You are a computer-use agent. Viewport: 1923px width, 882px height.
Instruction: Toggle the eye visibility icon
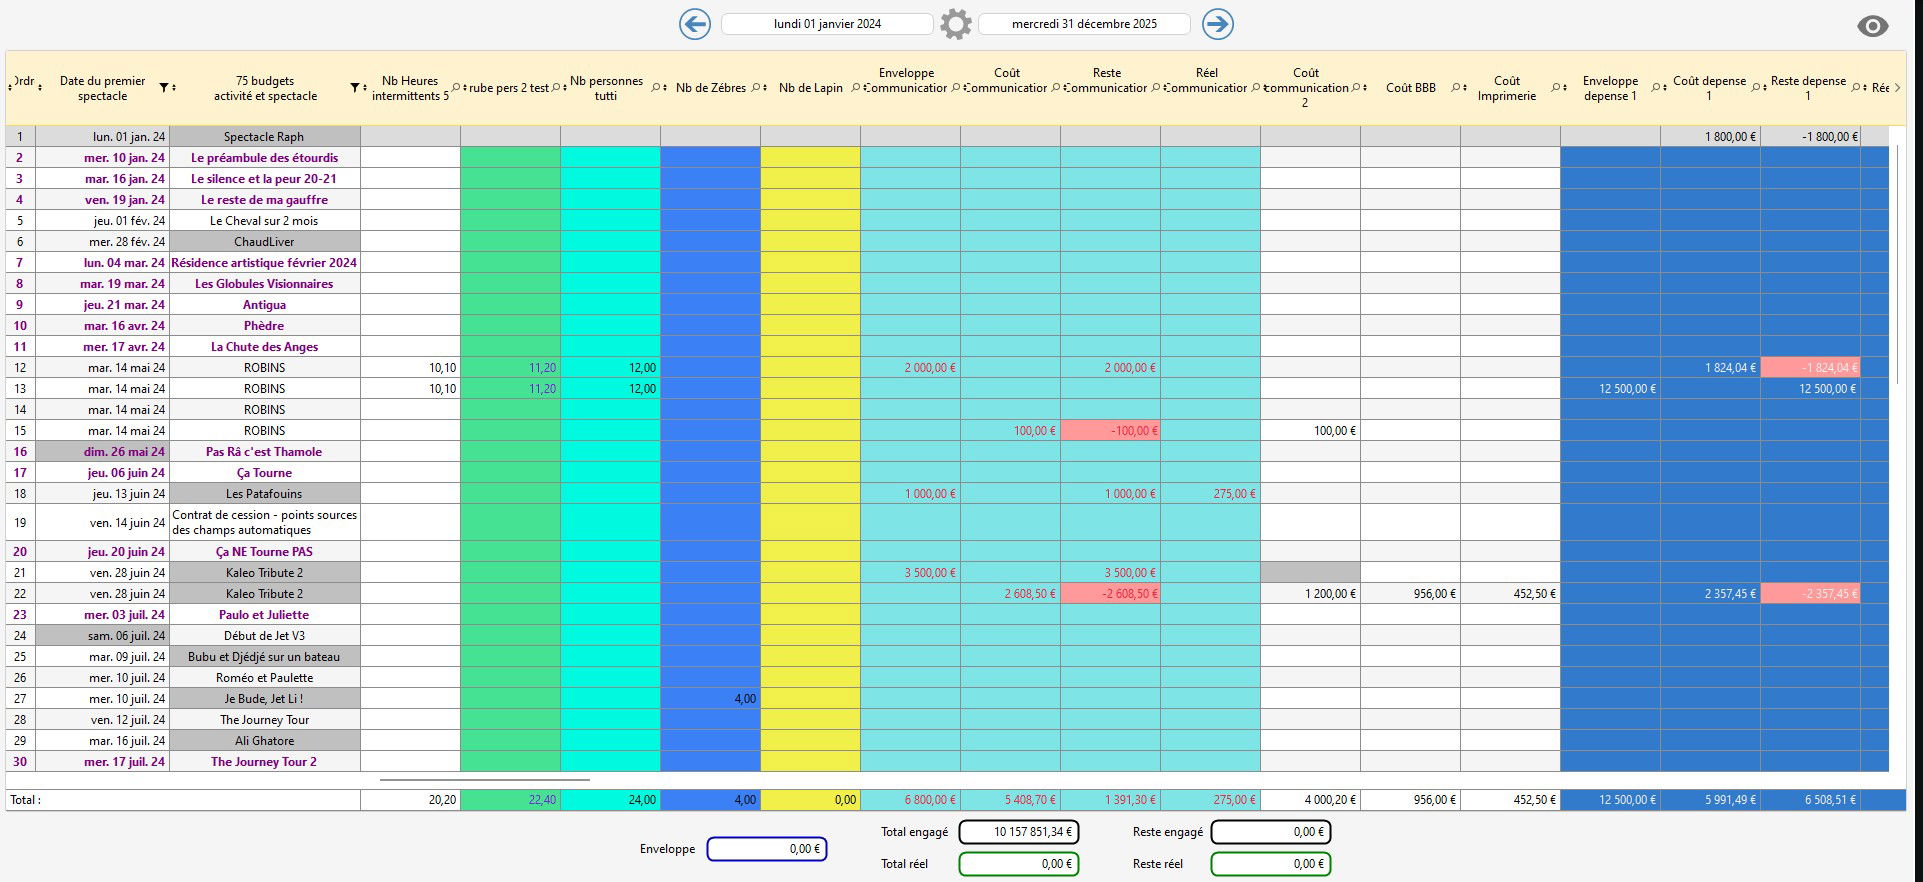point(1872,27)
